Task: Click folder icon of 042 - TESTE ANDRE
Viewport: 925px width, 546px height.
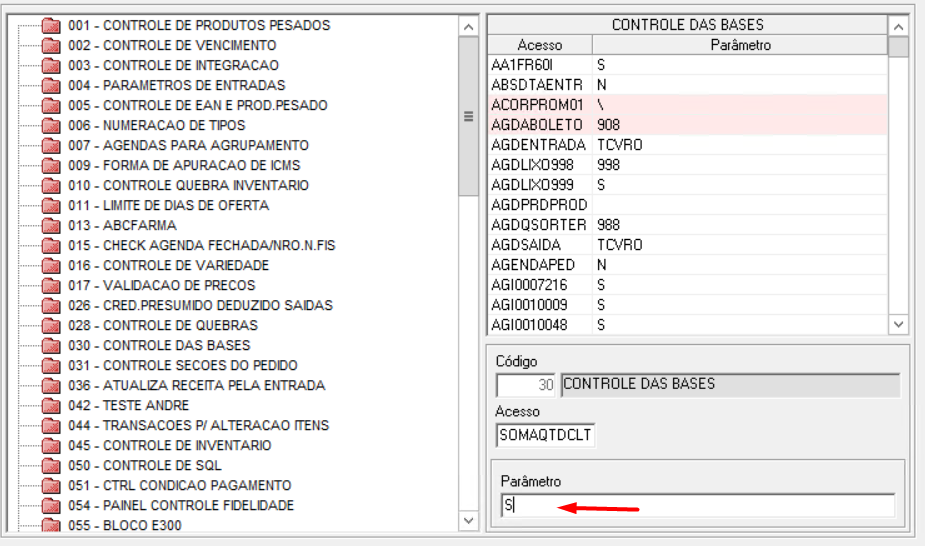Action: tap(51, 406)
